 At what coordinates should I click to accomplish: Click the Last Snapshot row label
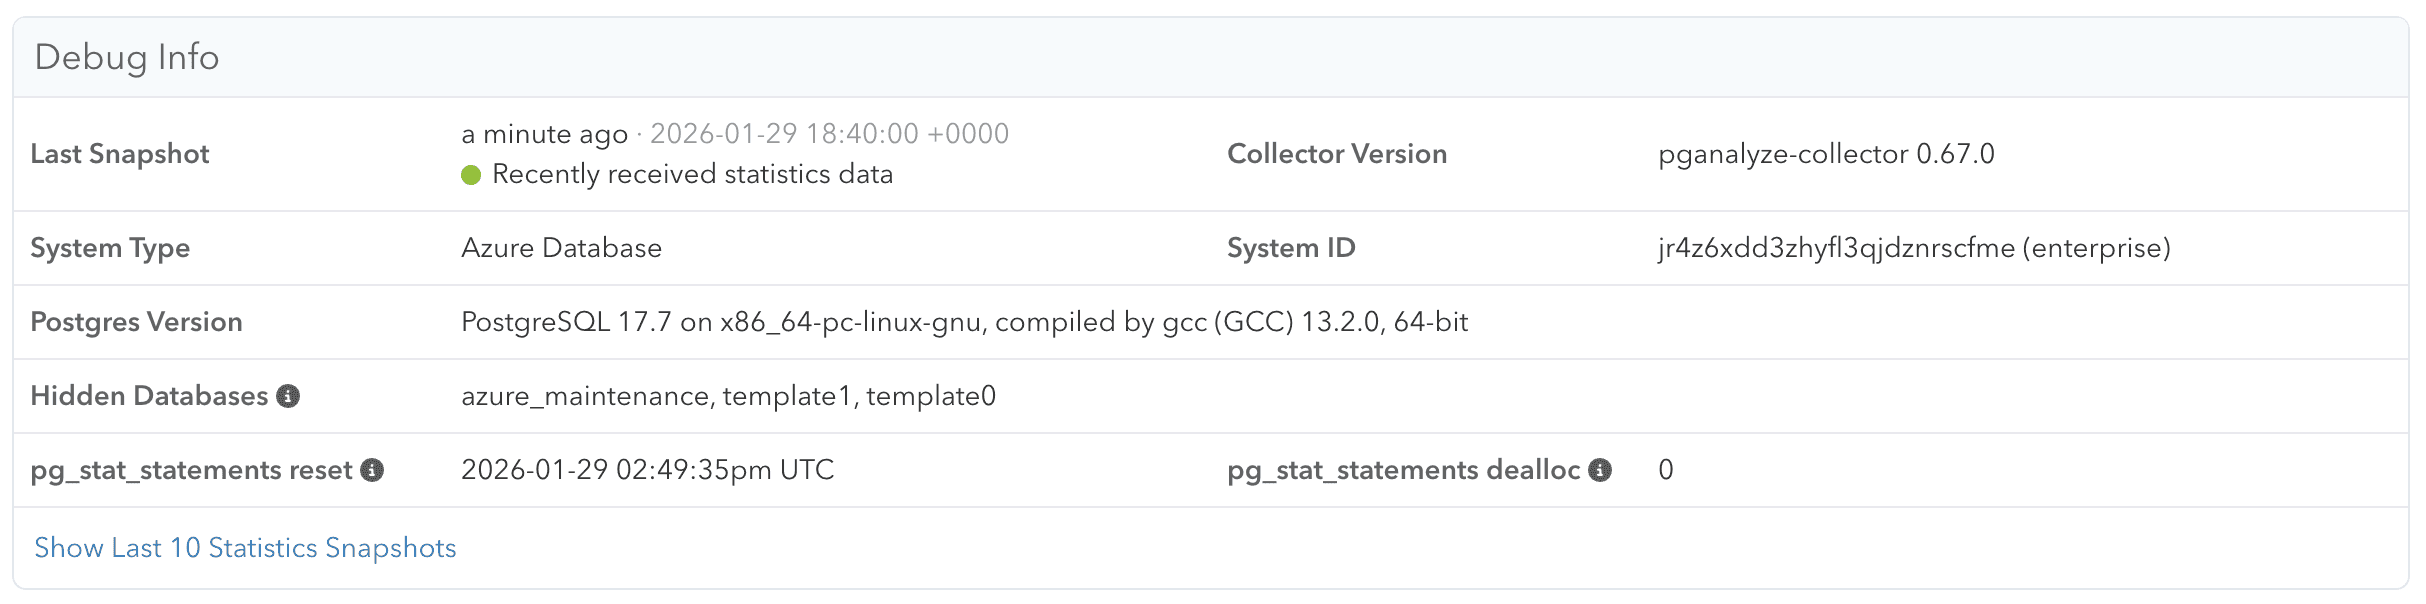[120, 154]
